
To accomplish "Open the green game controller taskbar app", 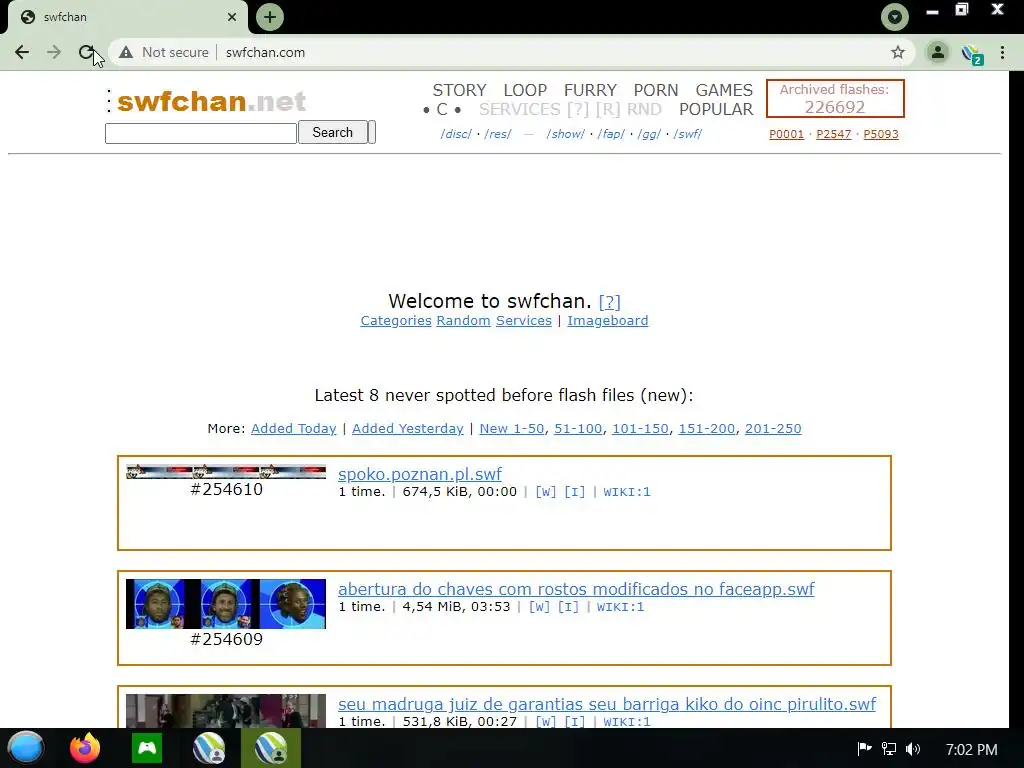I will (x=147, y=748).
